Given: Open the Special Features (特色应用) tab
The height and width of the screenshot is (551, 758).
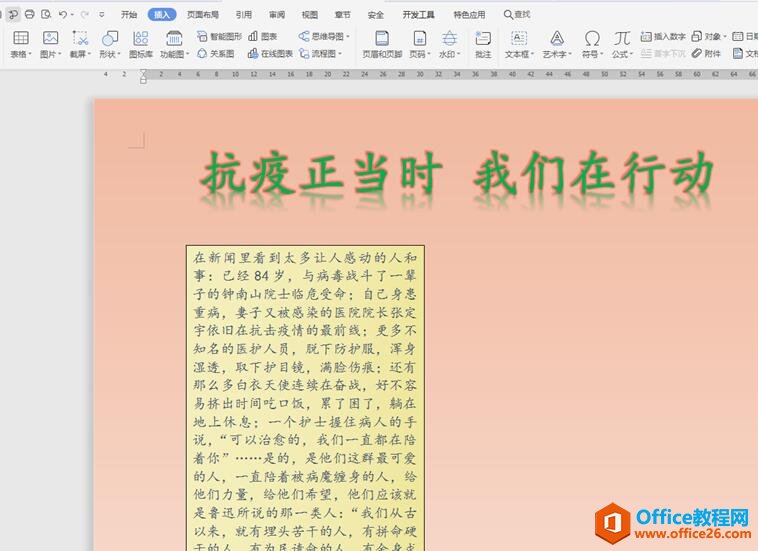Looking at the screenshot, I should coord(469,14).
